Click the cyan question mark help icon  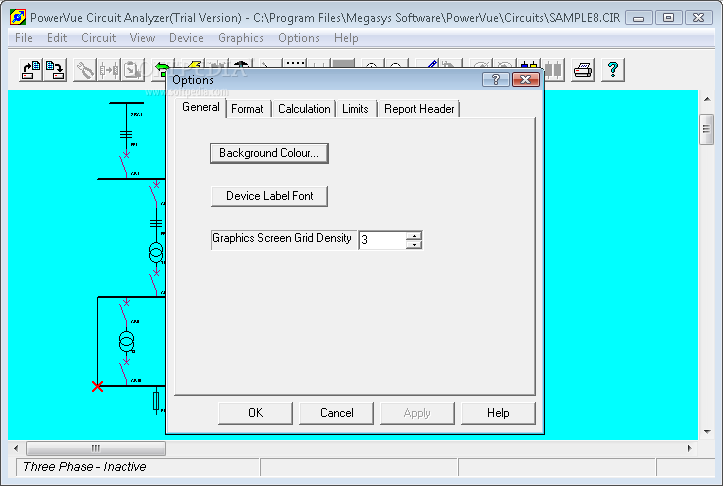coord(613,70)
